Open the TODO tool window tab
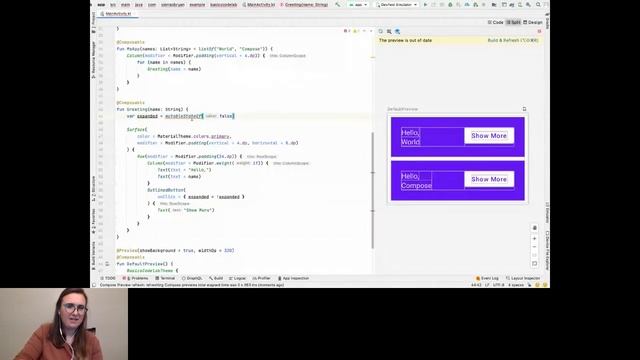640x360 pixels. pyautogui.click(x=108, y=278)
